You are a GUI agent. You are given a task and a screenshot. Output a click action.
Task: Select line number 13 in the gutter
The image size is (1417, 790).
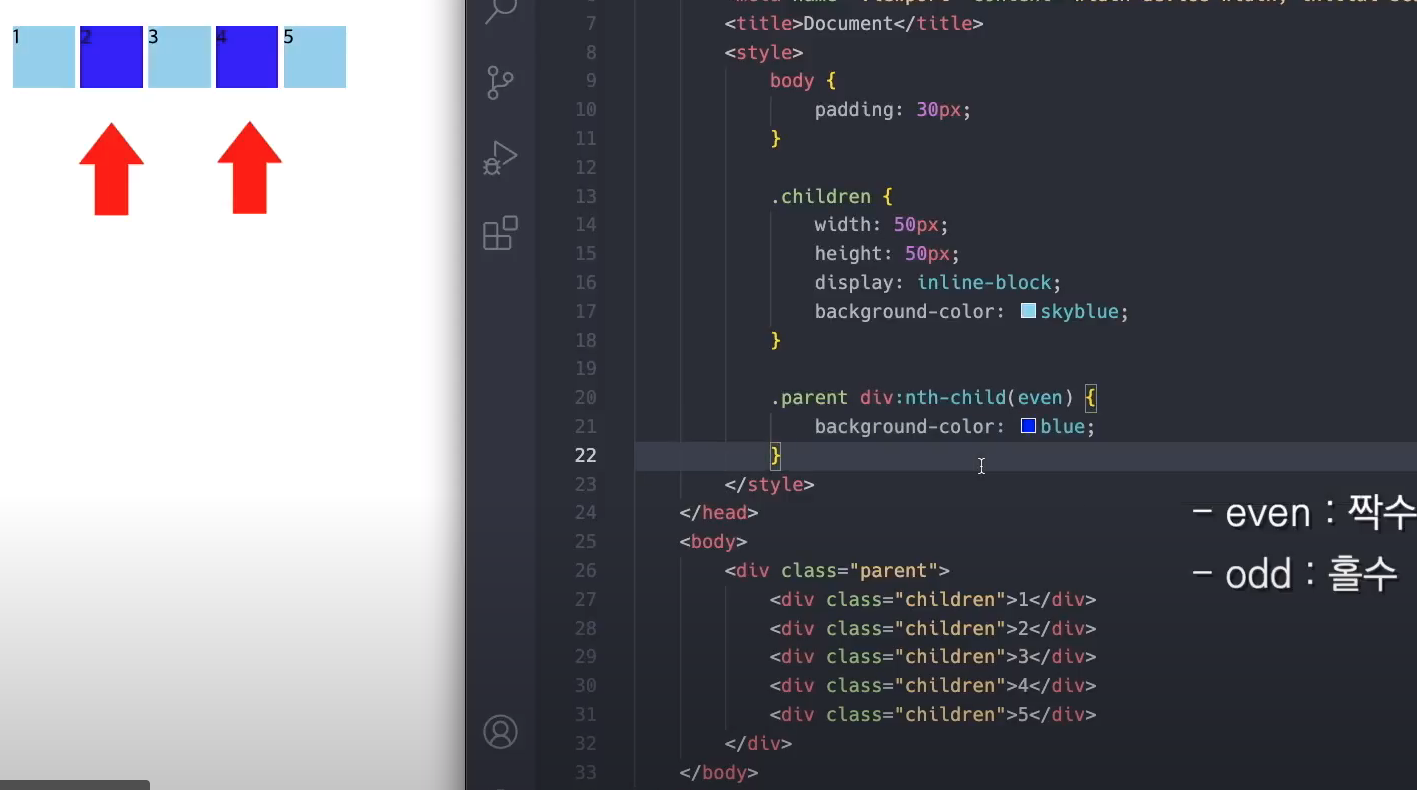[585, 196]
